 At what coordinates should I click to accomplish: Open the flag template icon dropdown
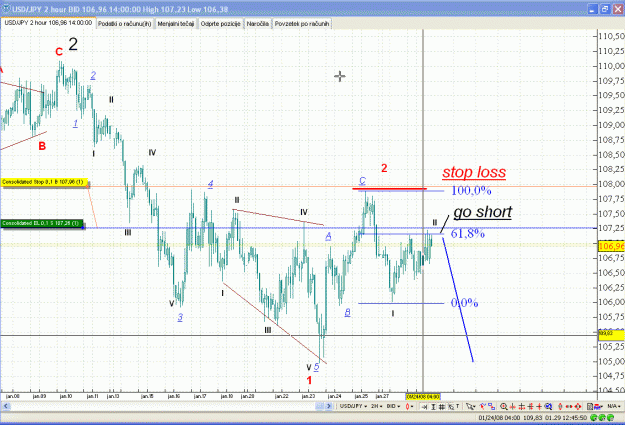click(x=599, y=407)
